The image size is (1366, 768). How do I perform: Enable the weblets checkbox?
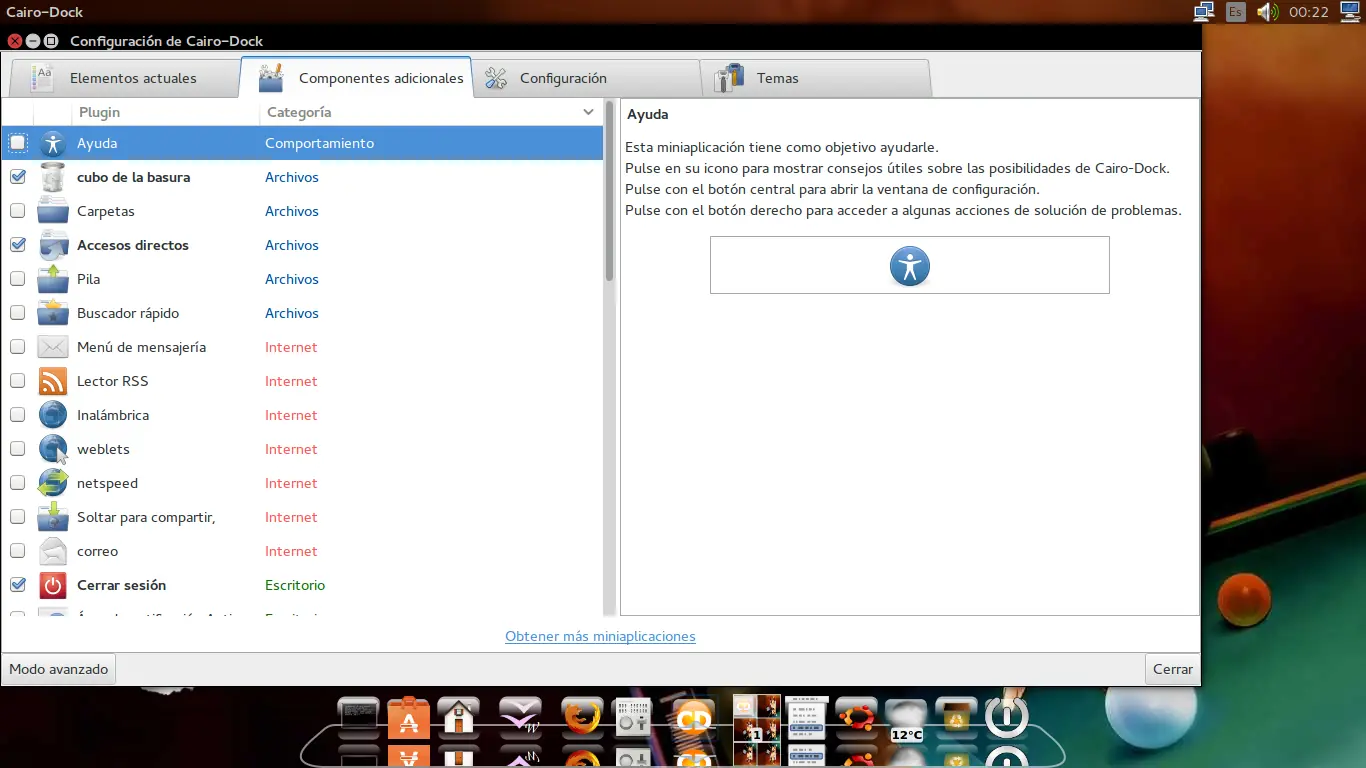pyautogui.click(x=18, y=449)
